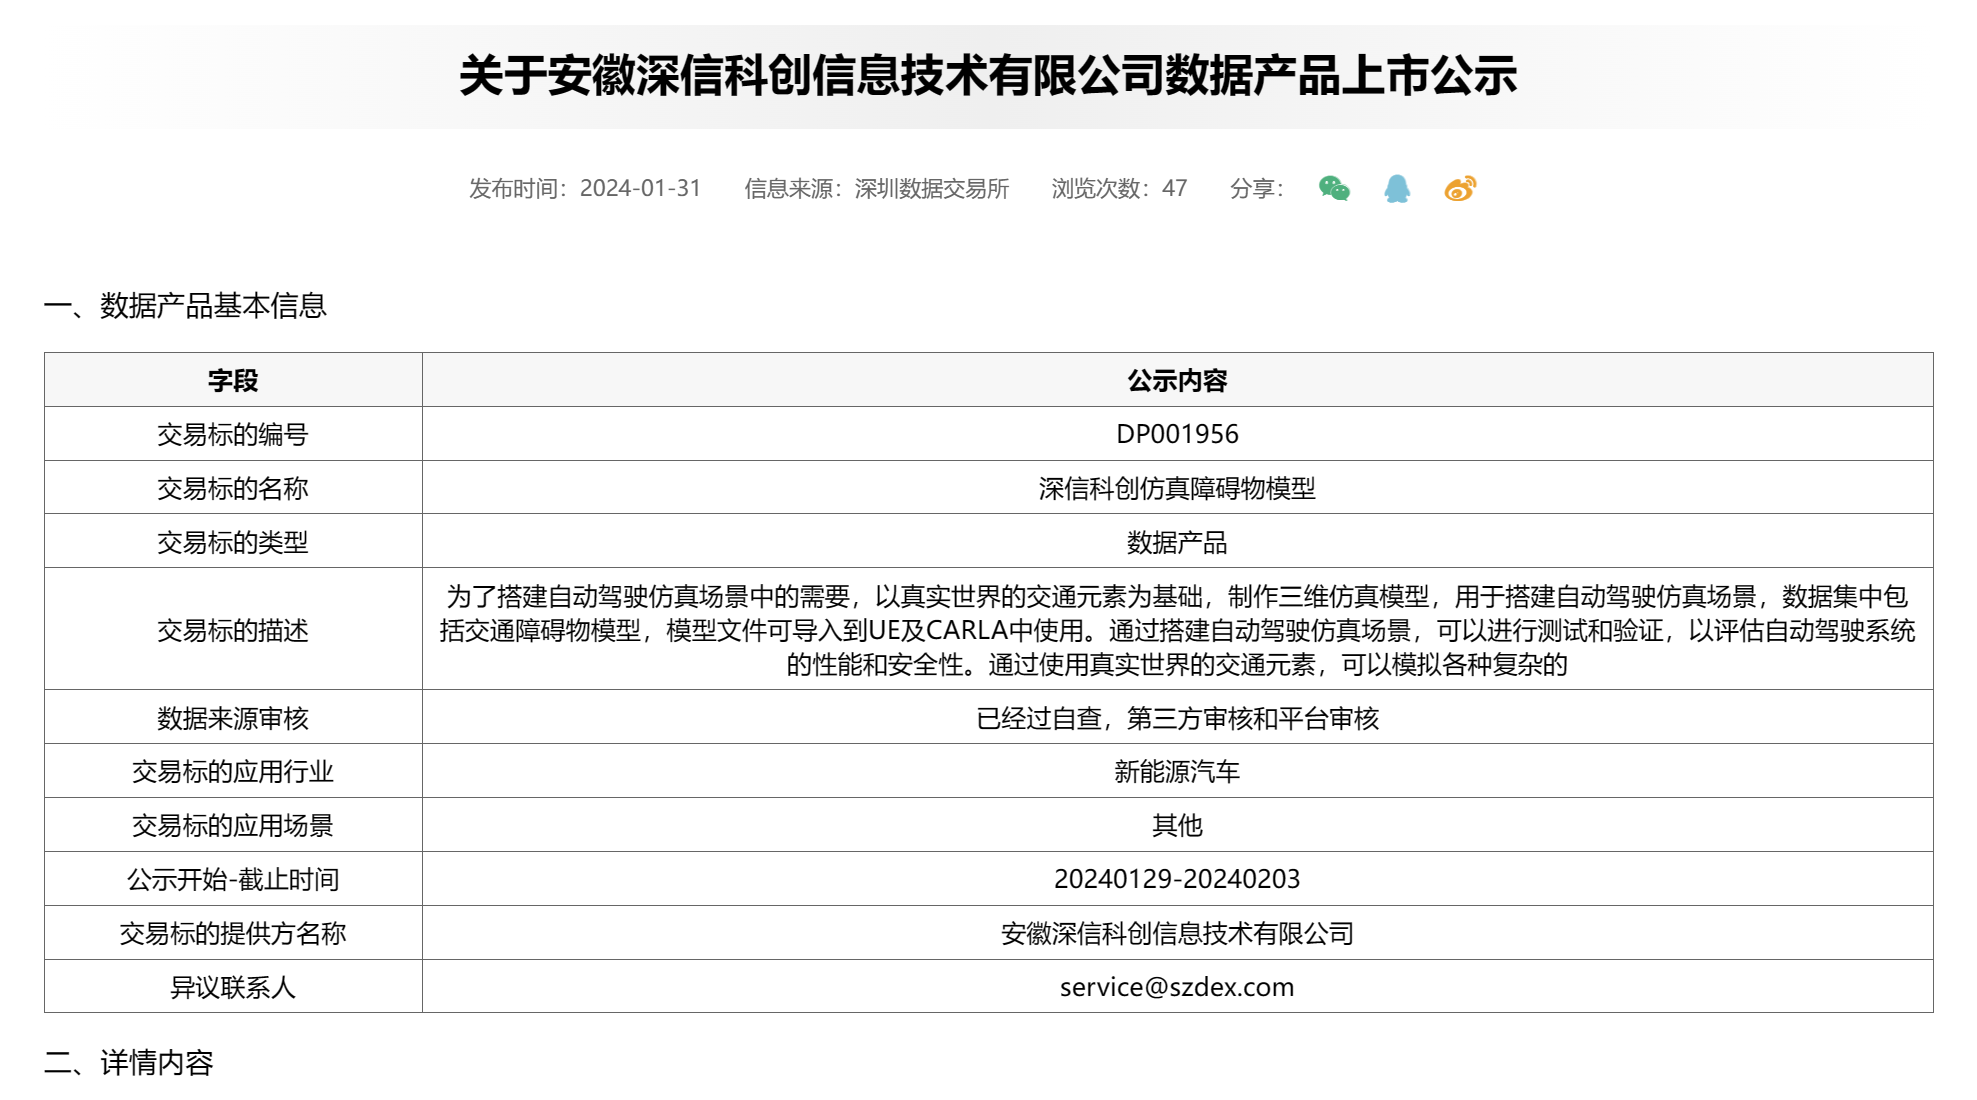Click the 异议联系人 field cell
Viewport: 1977px width, 1100px height.
[233, 988]
